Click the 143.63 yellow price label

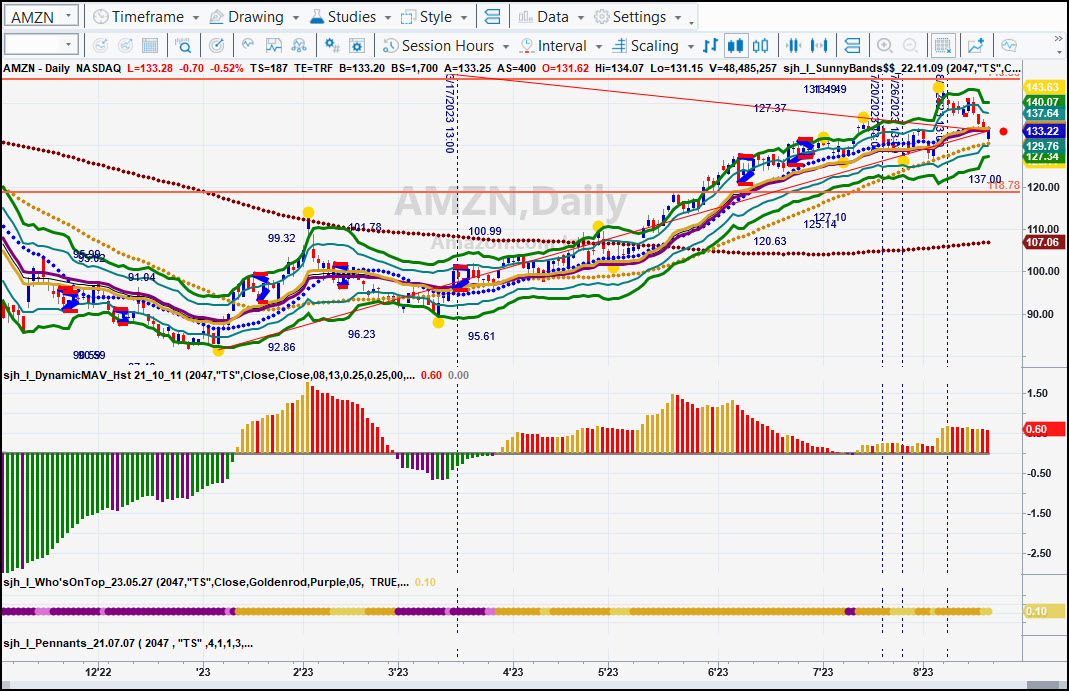point(1042,87)
